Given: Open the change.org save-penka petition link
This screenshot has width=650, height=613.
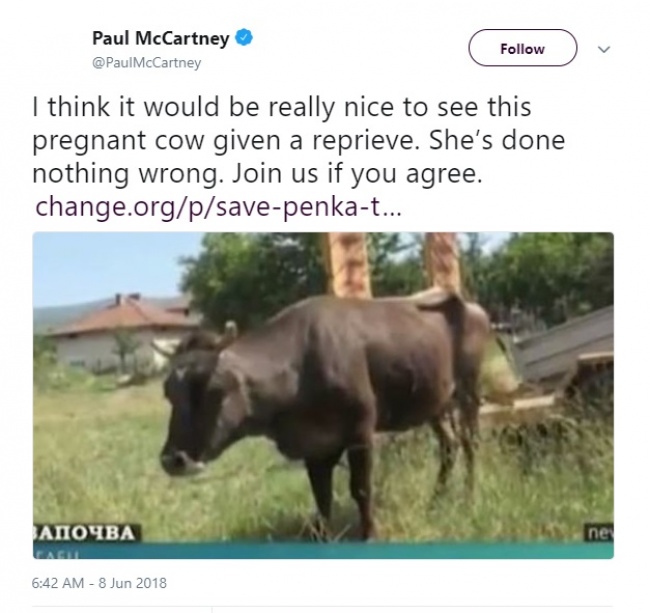Looking at the screenshot, I should coord(218,206).
